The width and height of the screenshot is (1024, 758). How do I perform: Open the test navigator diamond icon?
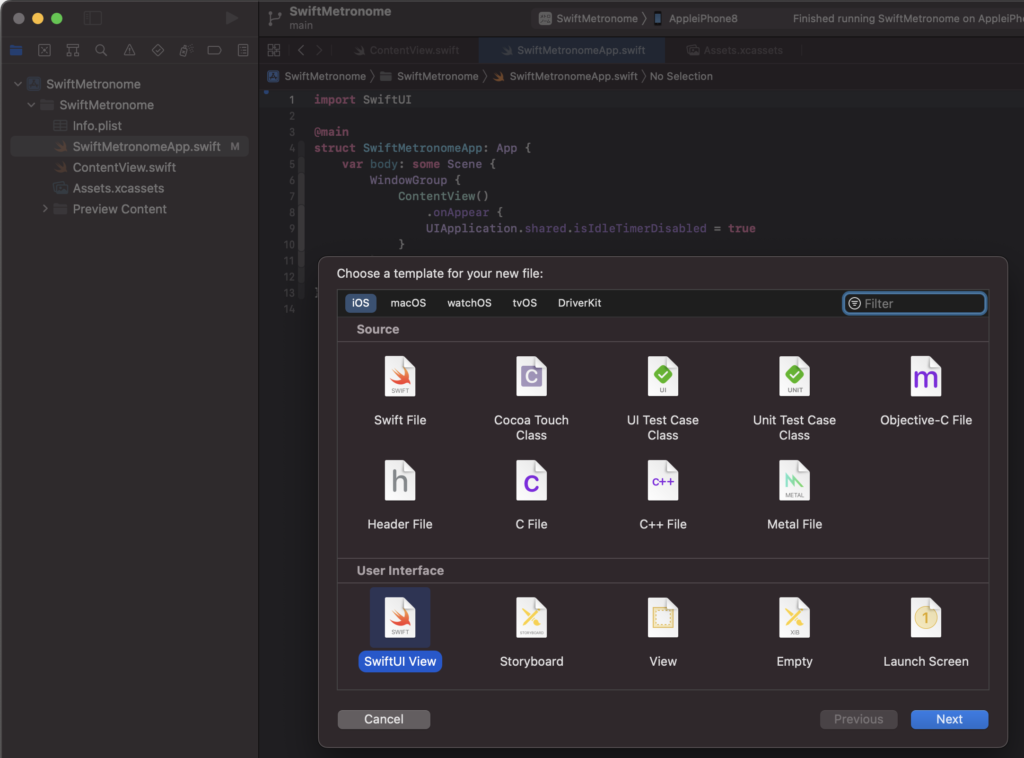157,50
